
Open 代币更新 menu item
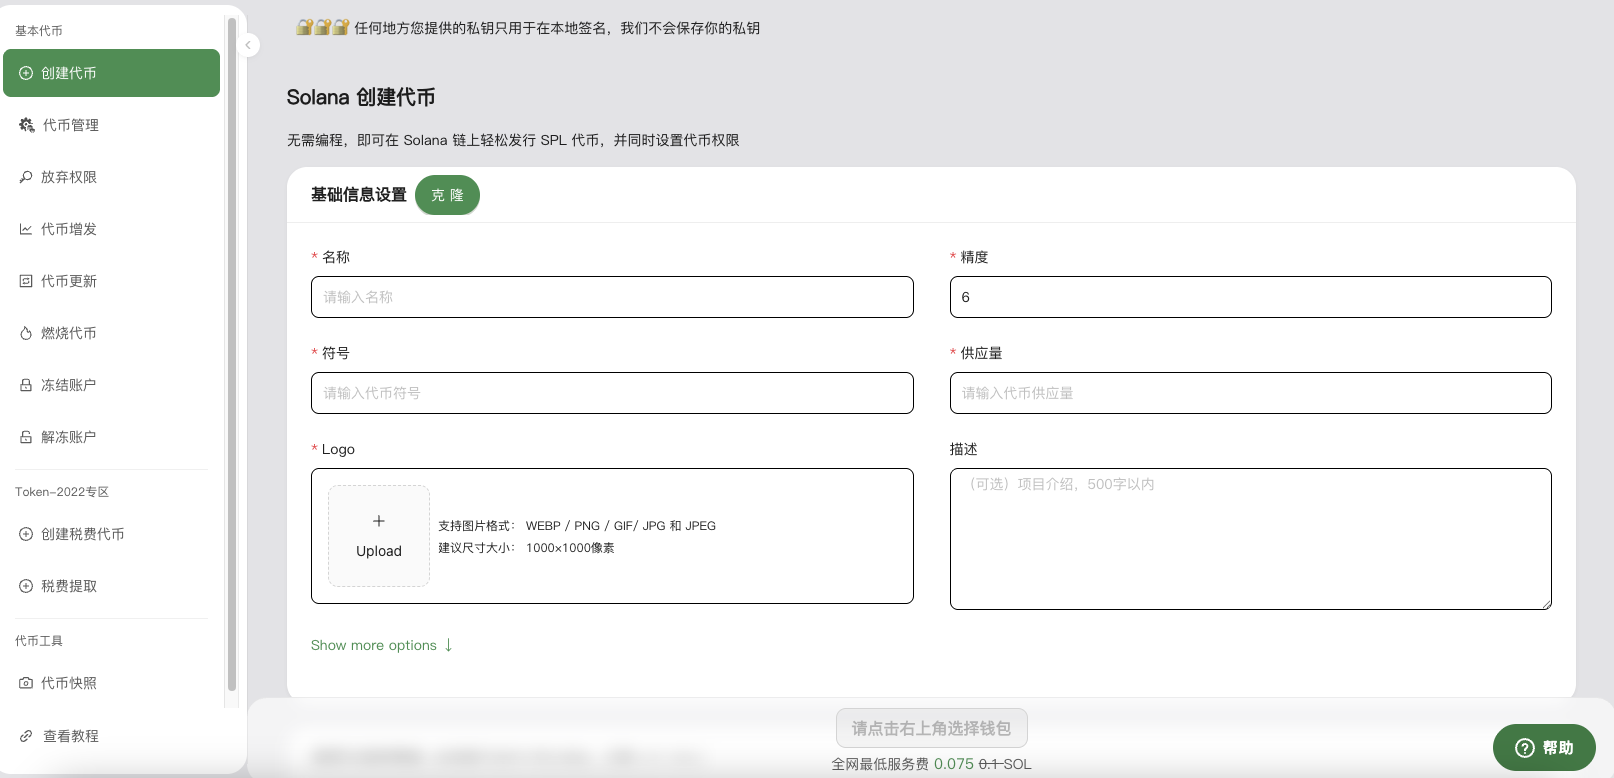click(x=111, y=281)
